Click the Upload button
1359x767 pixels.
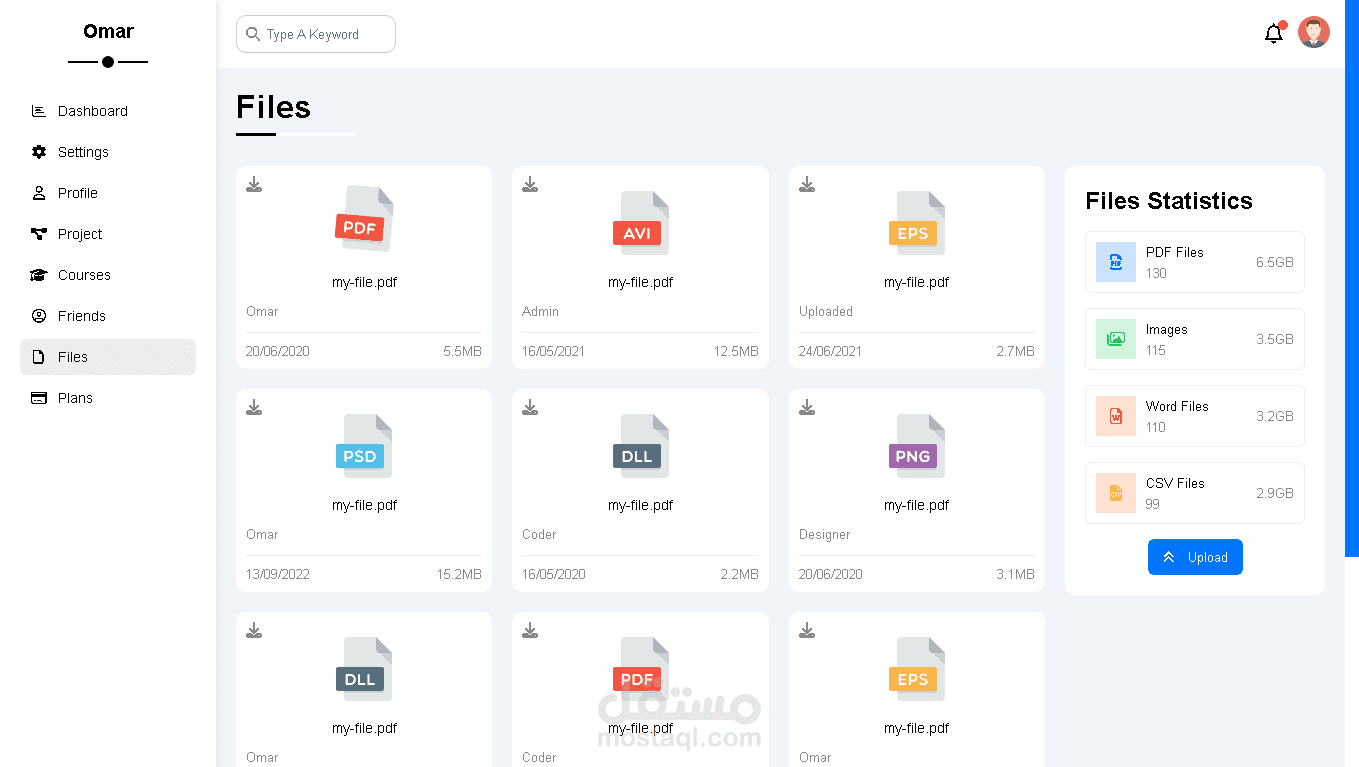click(x=1195, y=557)
